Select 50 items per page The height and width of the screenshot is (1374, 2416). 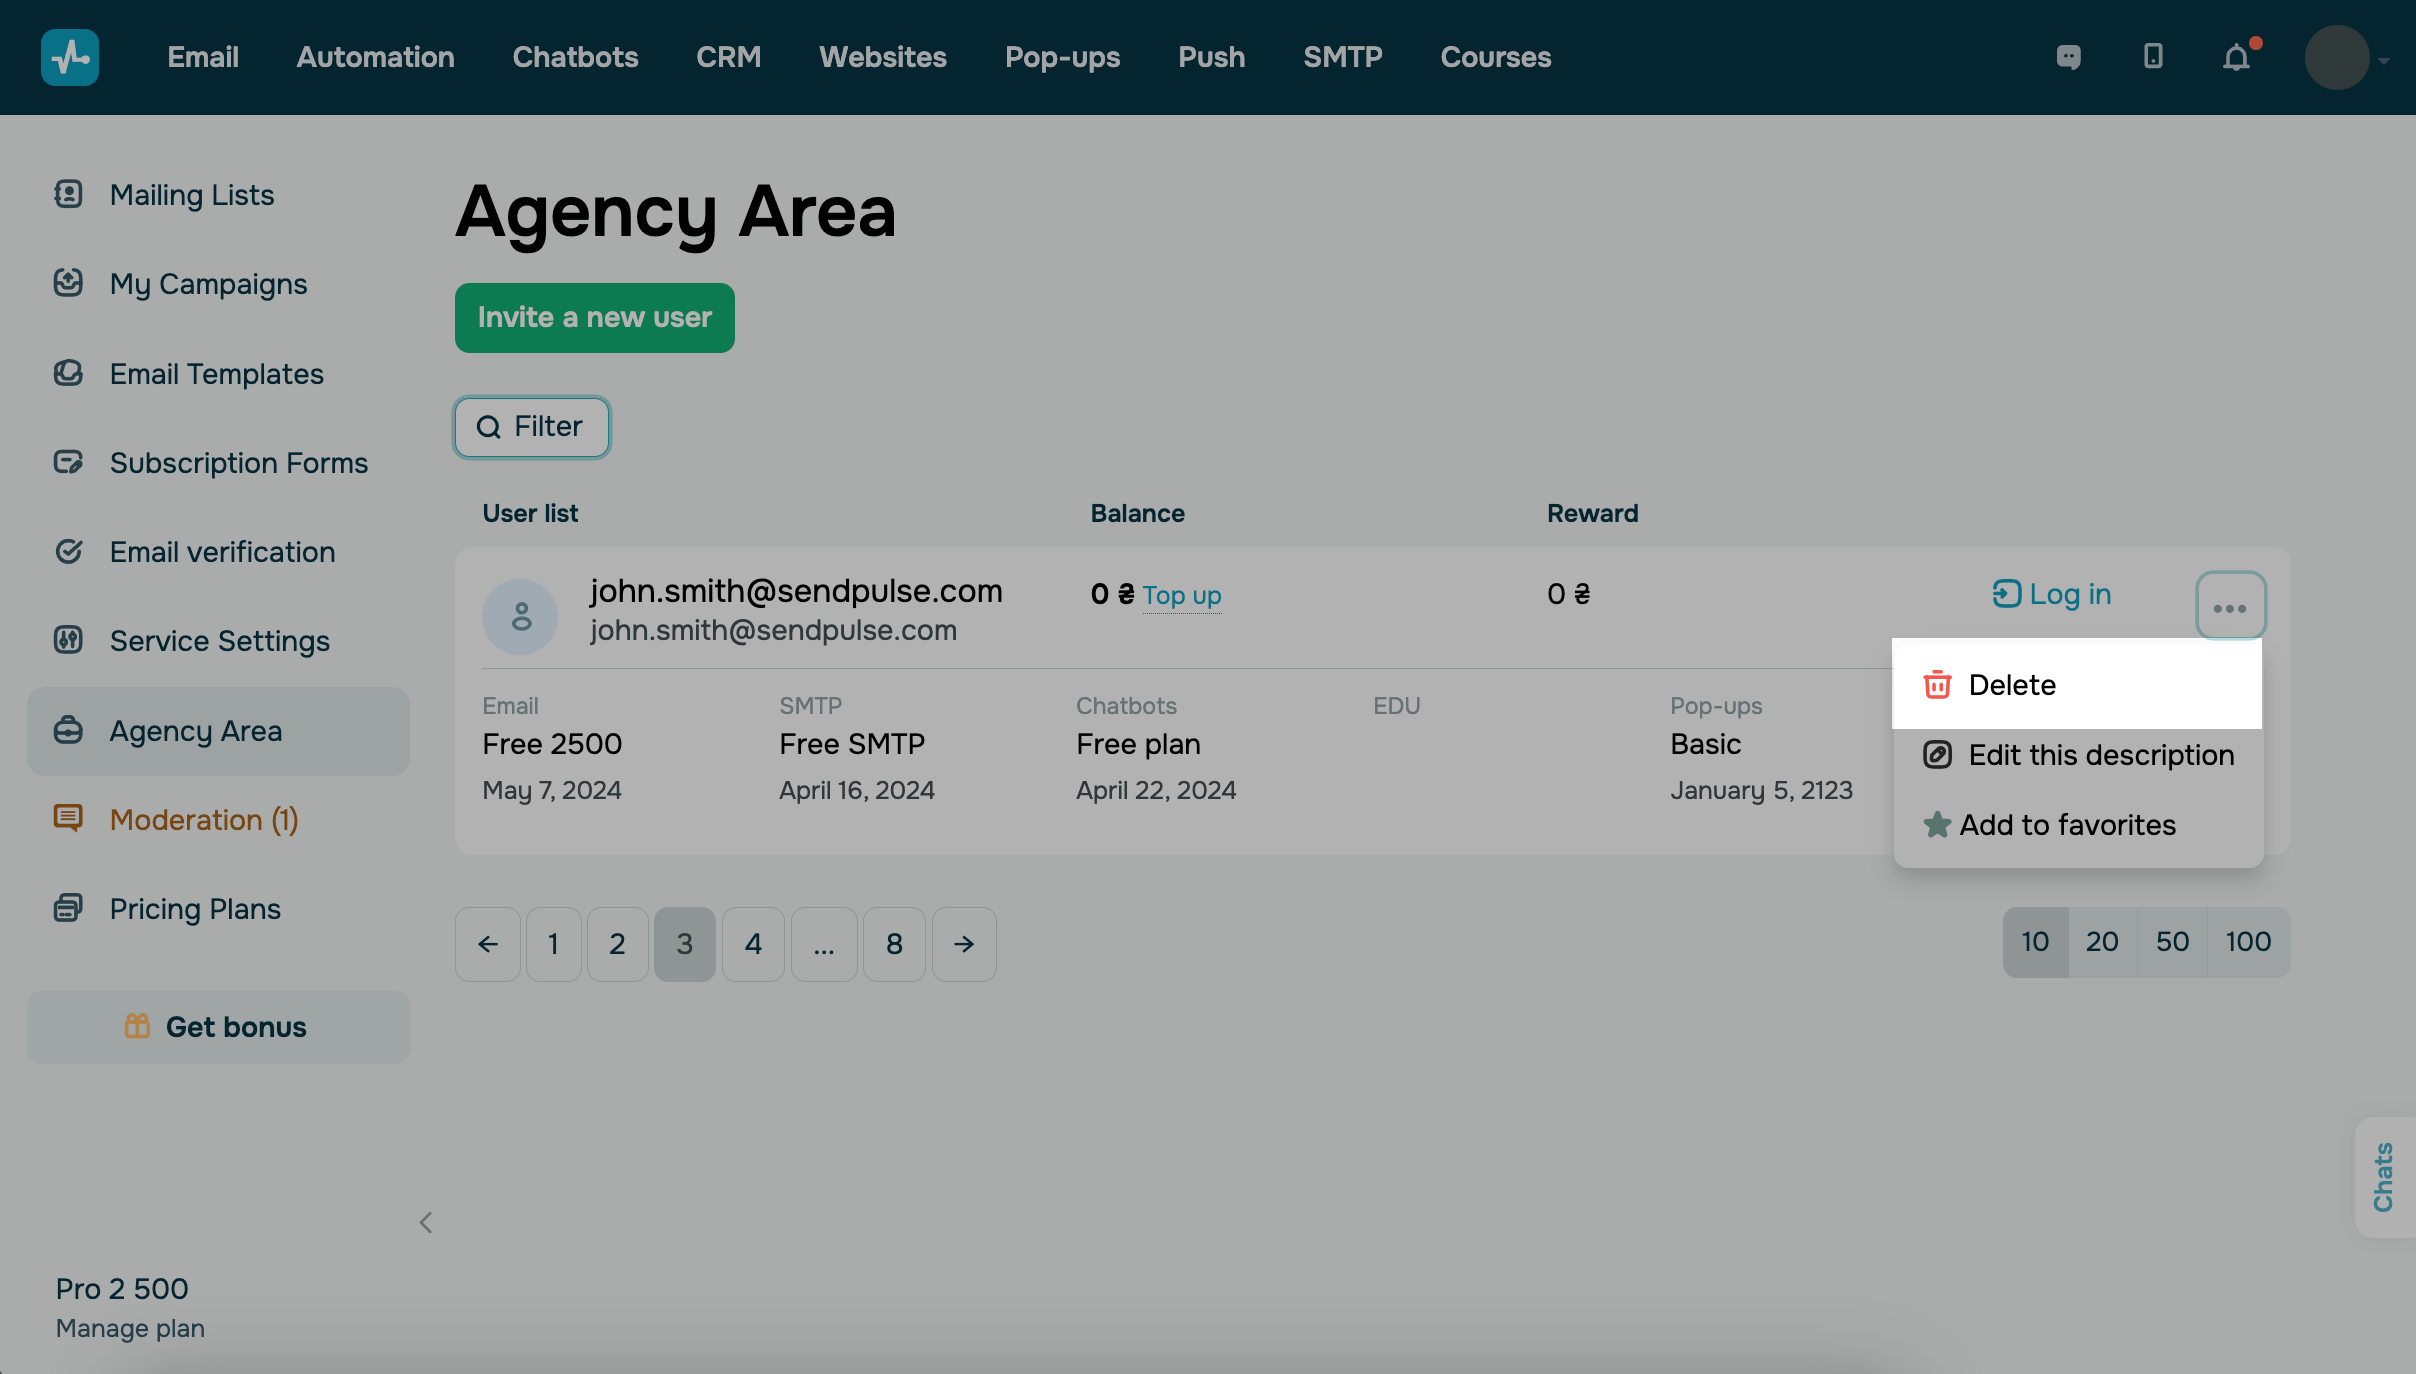[x=2172, y=942]
